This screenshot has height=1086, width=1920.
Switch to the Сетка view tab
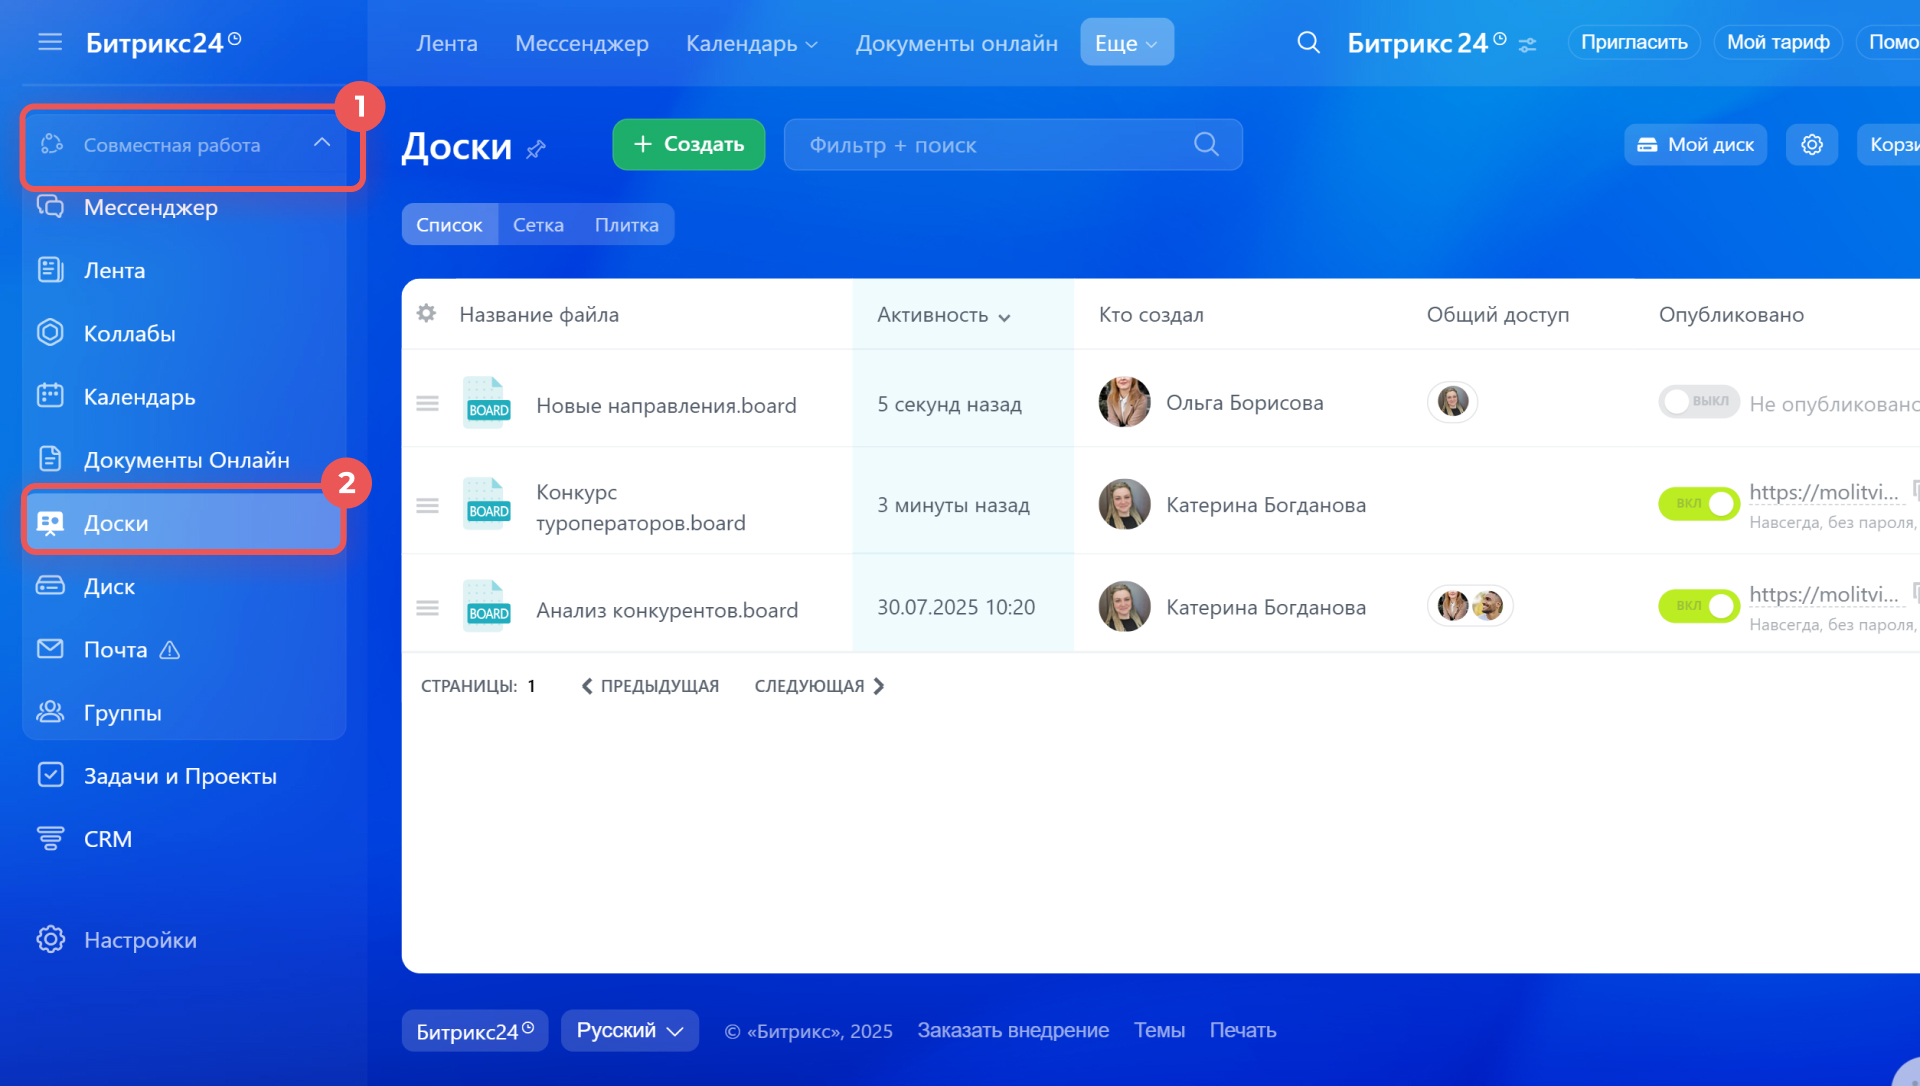pos(538,225)
